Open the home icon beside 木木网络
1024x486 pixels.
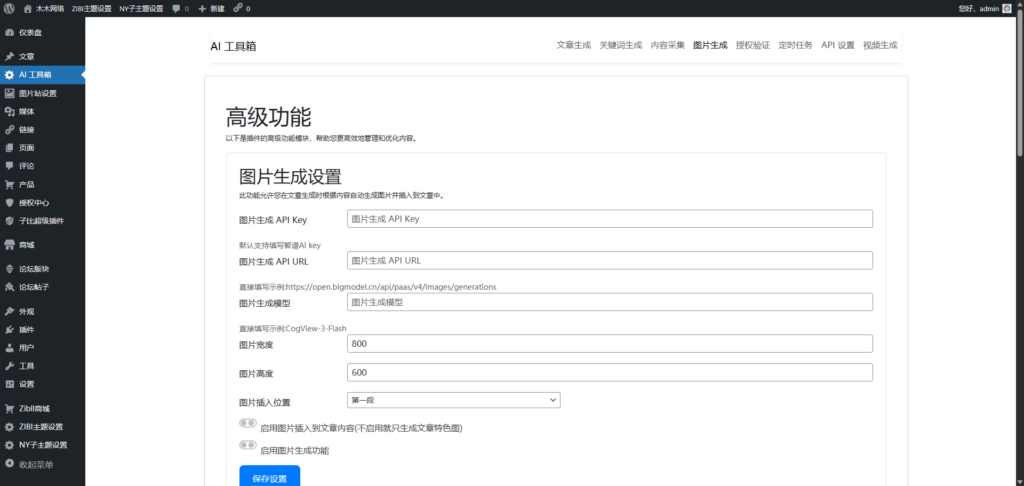(x=27, y=8)
